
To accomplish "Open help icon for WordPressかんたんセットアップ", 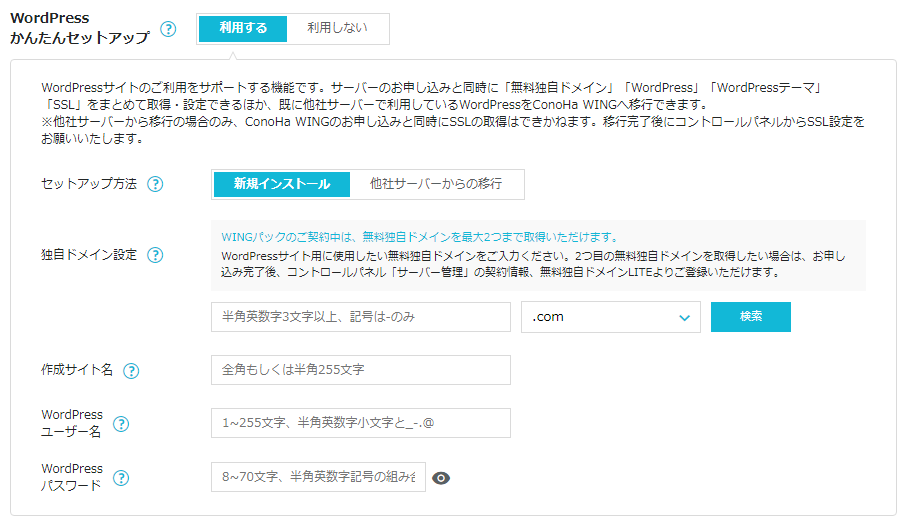I will (x=168, y=29).
